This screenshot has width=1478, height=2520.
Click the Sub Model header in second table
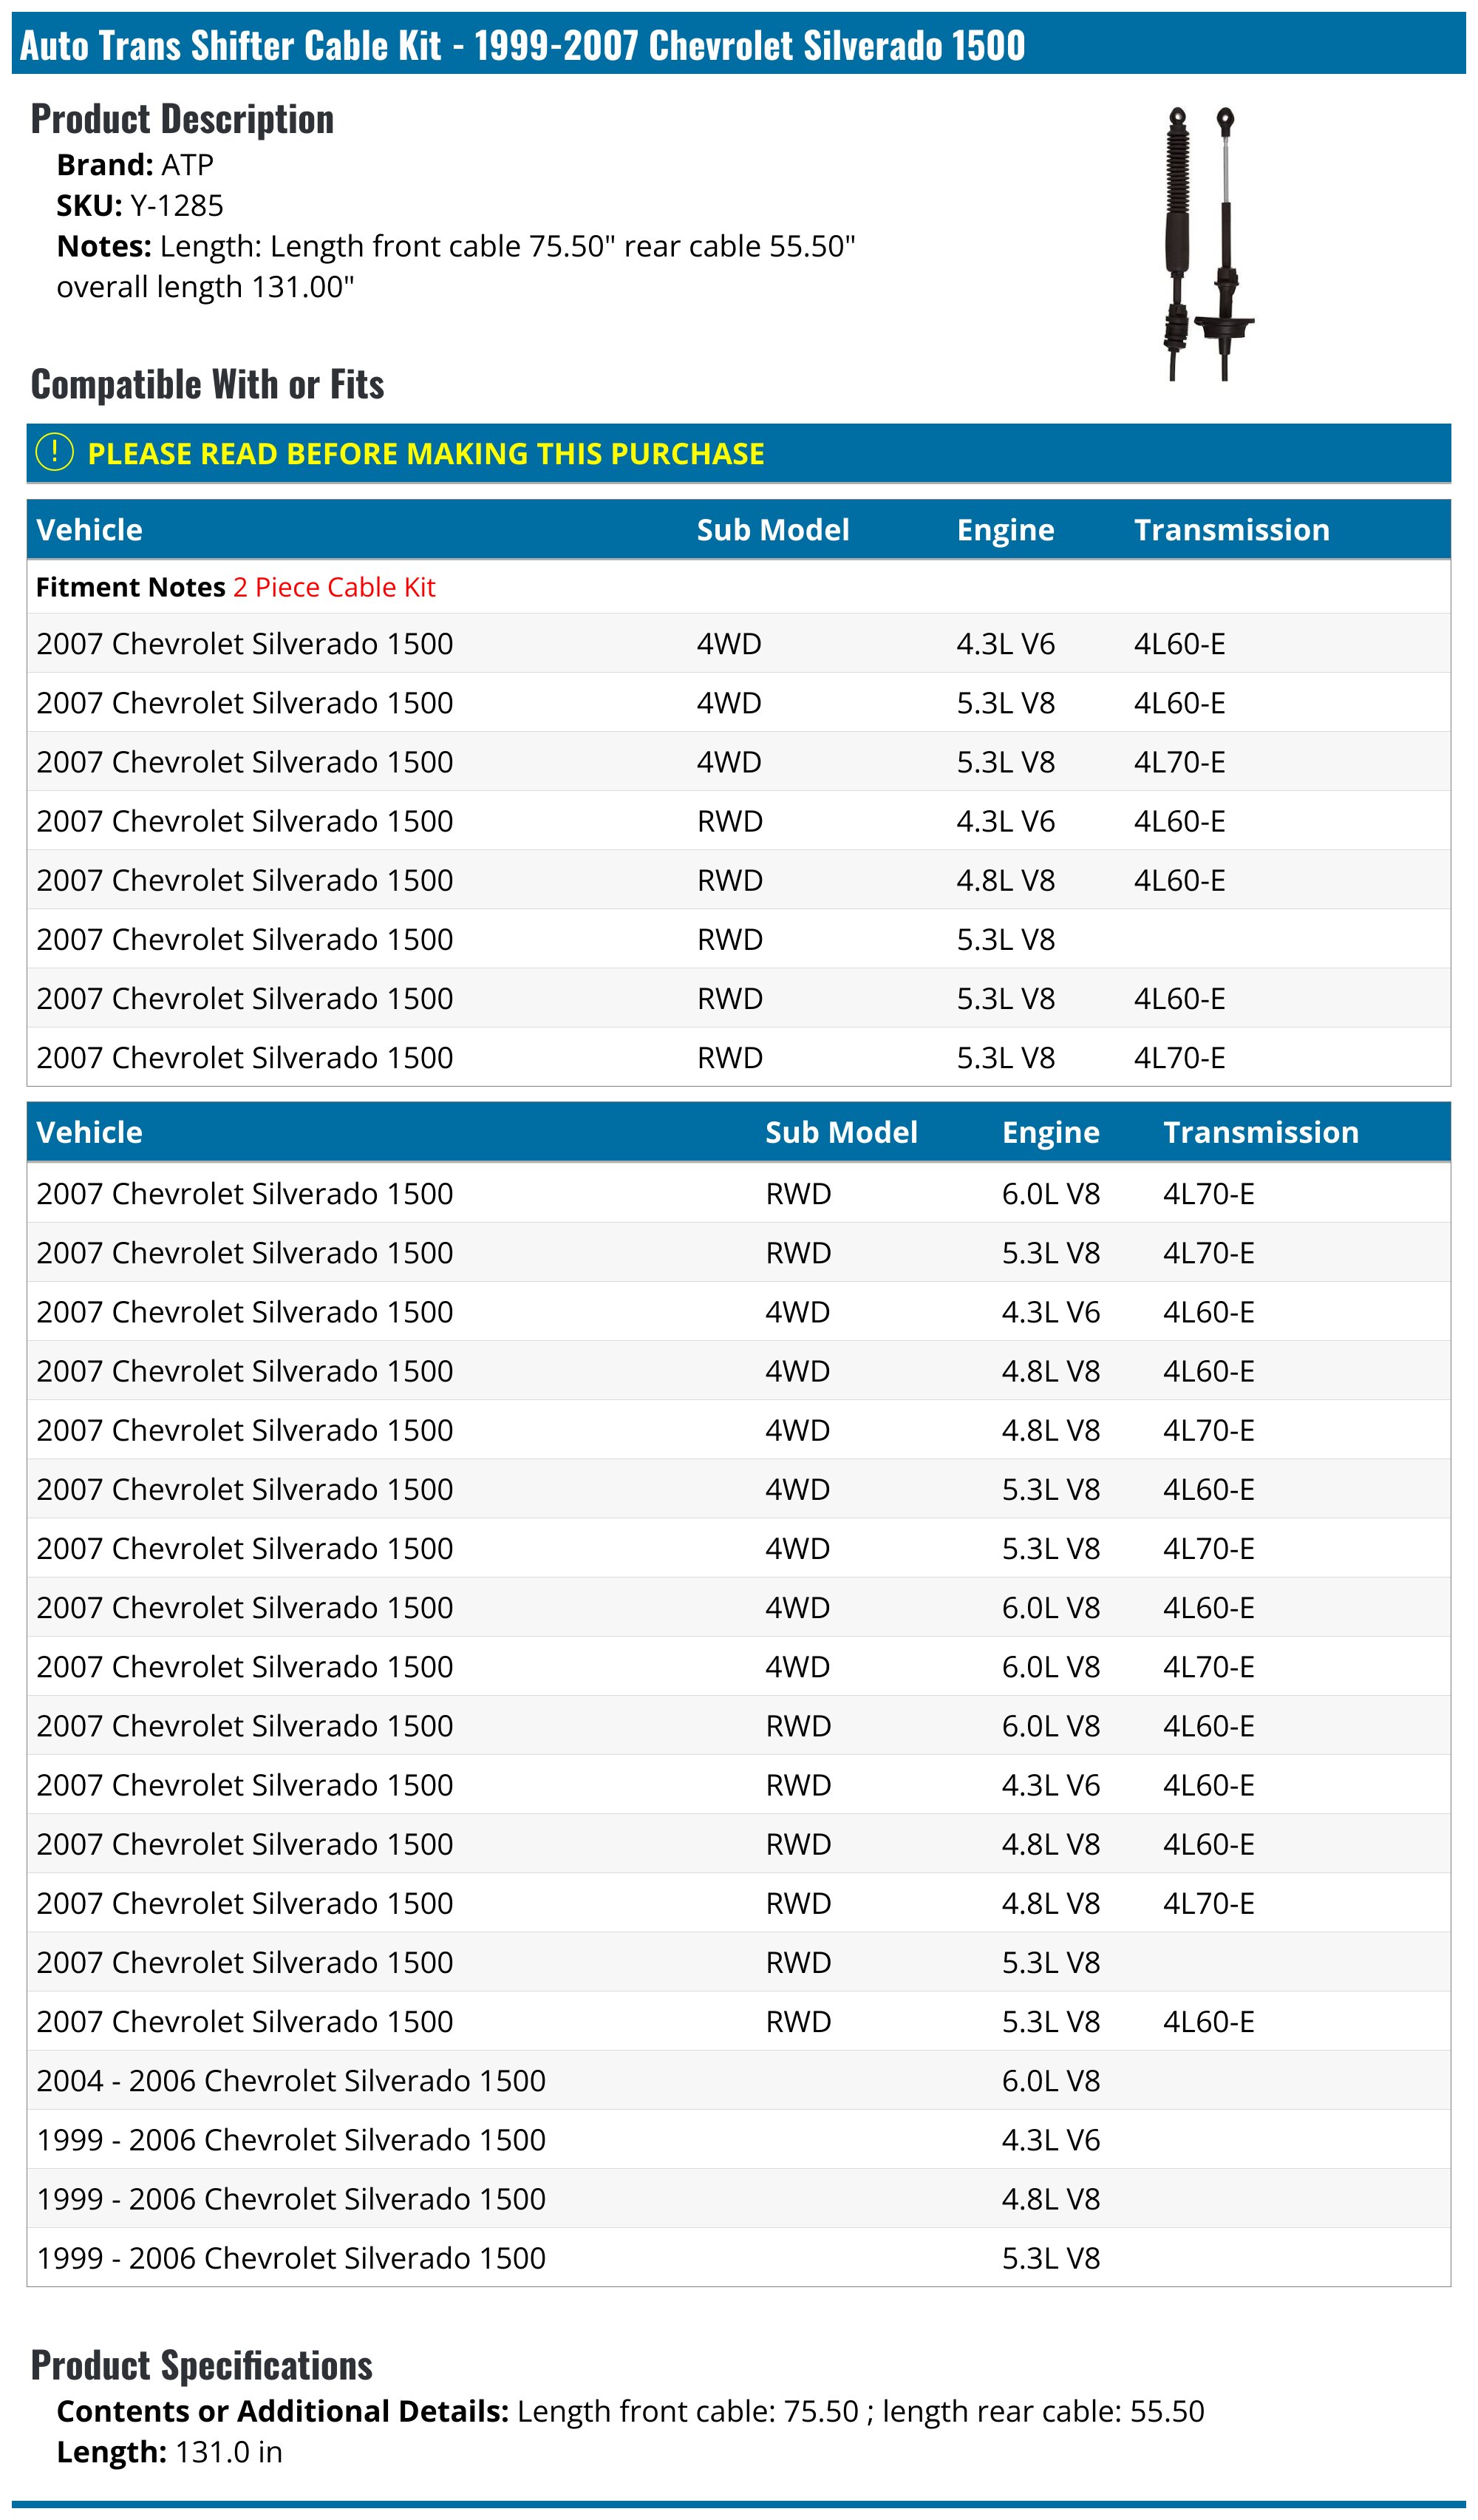[841, 1132]
